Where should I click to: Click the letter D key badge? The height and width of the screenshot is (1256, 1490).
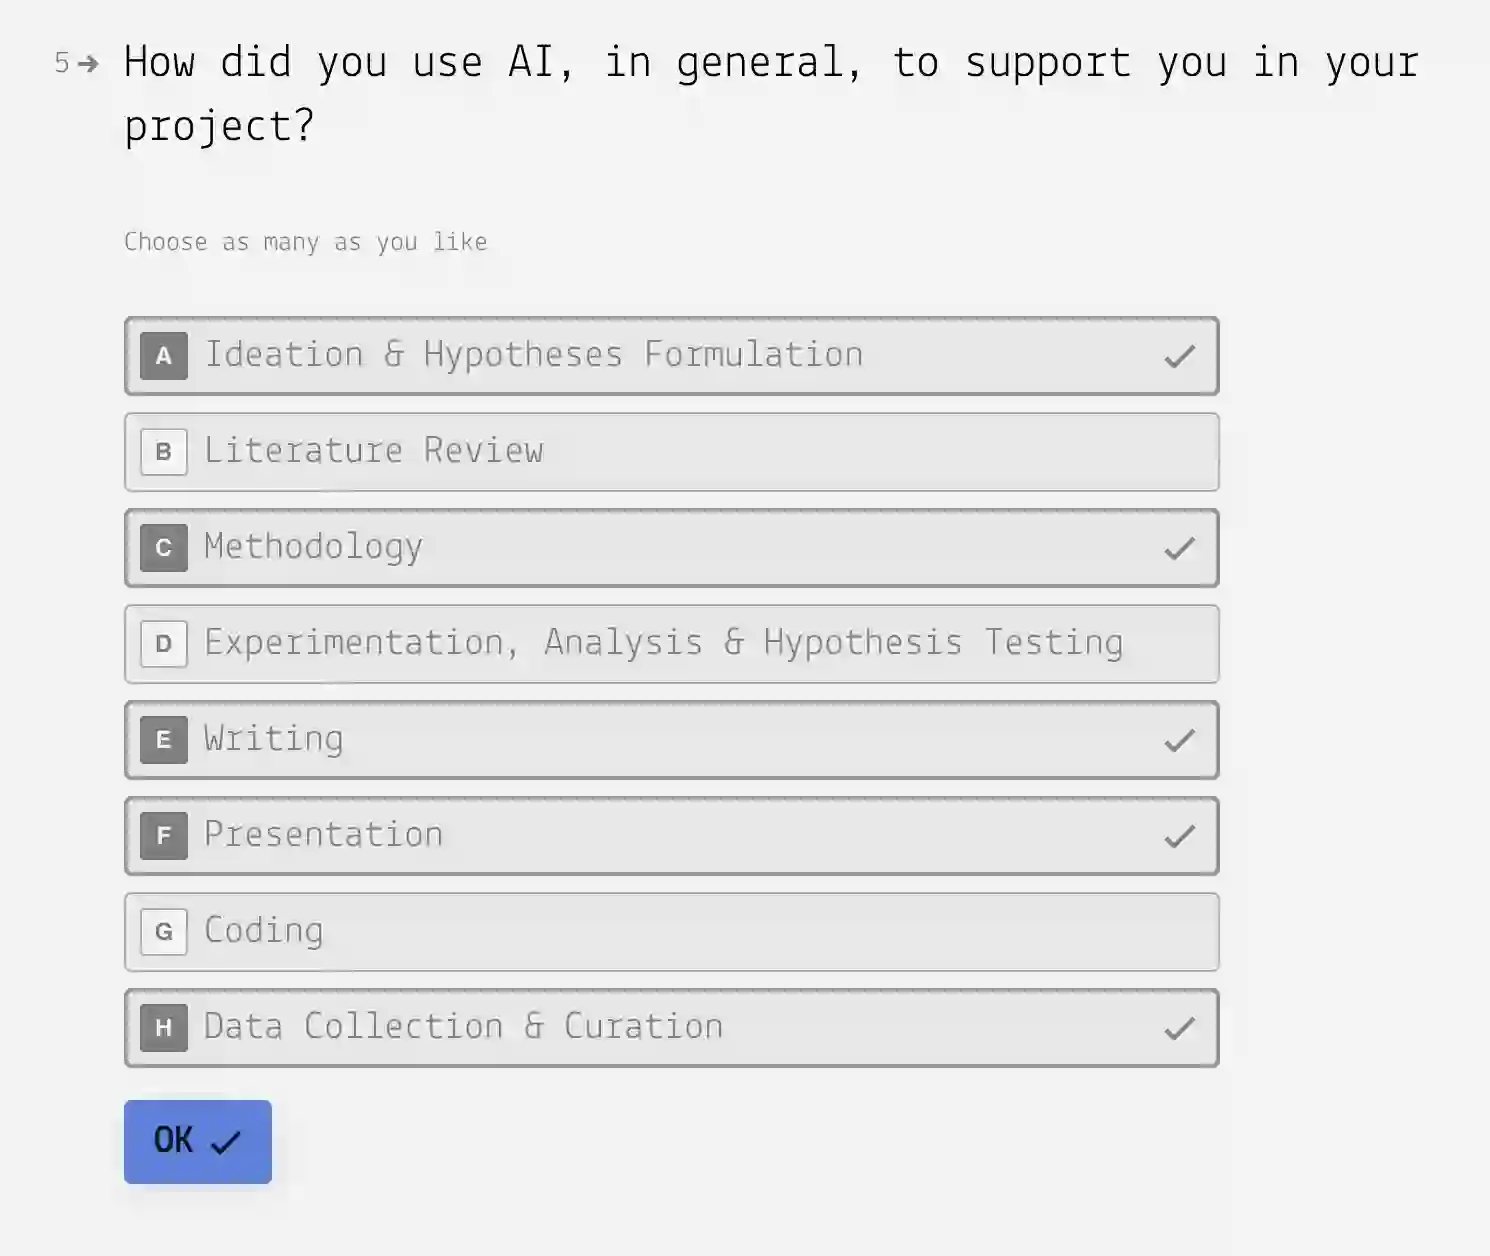pyautogui.click(x=164, y=644)
